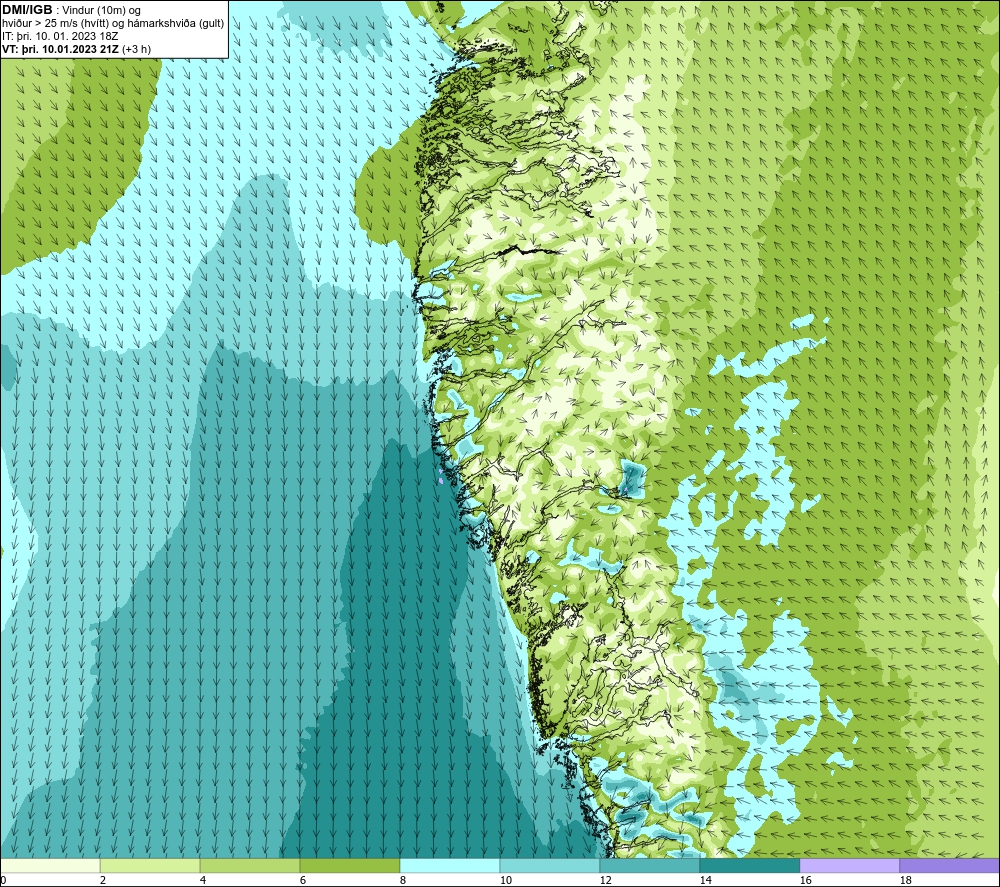Viewport: 1000px width, 887px height.
Task: Click the 8-10 m/s light cyan legend swatch
Action: click(450, 865)
